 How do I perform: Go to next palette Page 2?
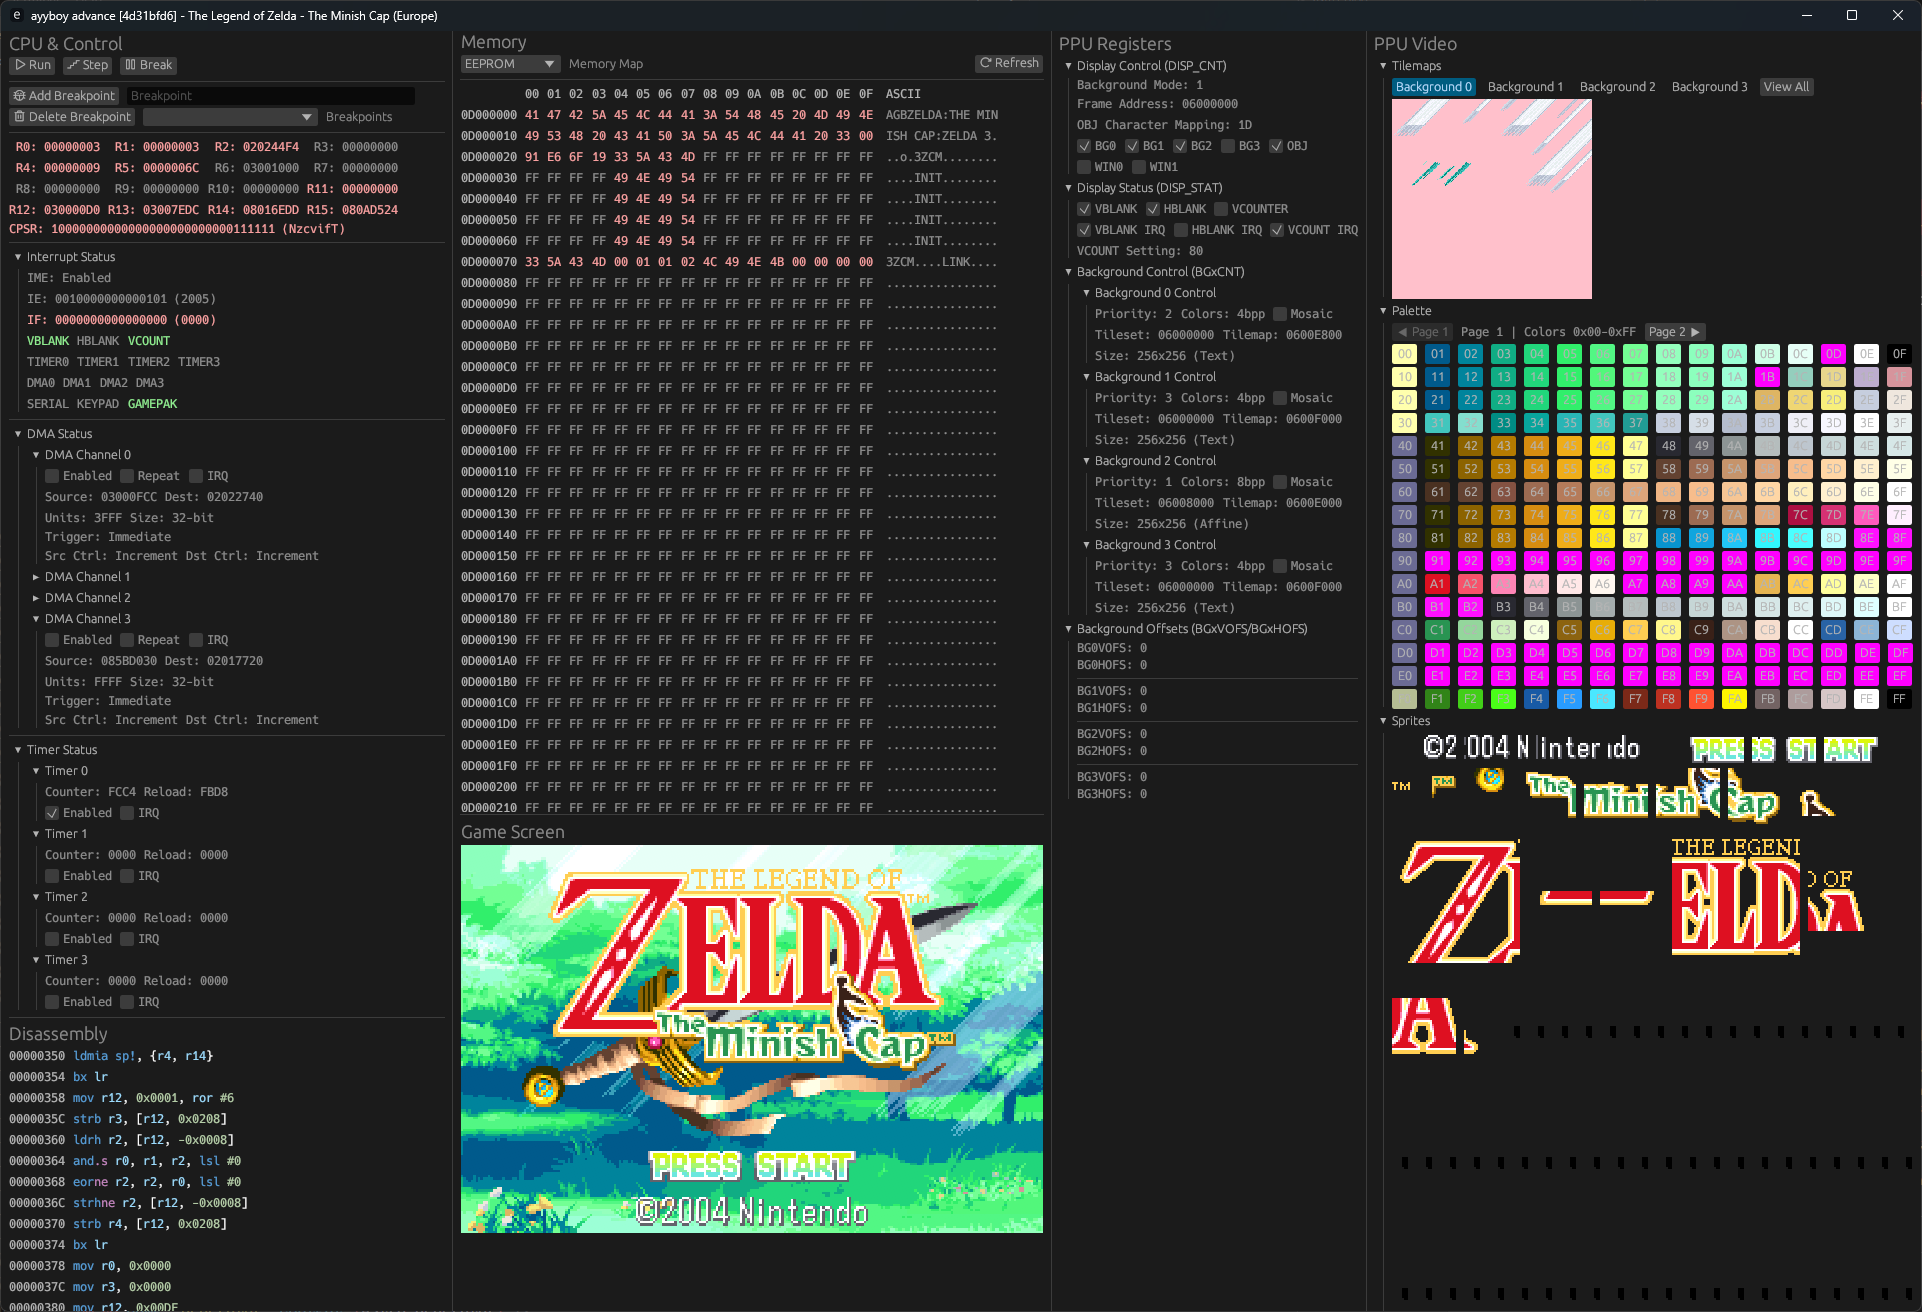[x=1674, y=332]
